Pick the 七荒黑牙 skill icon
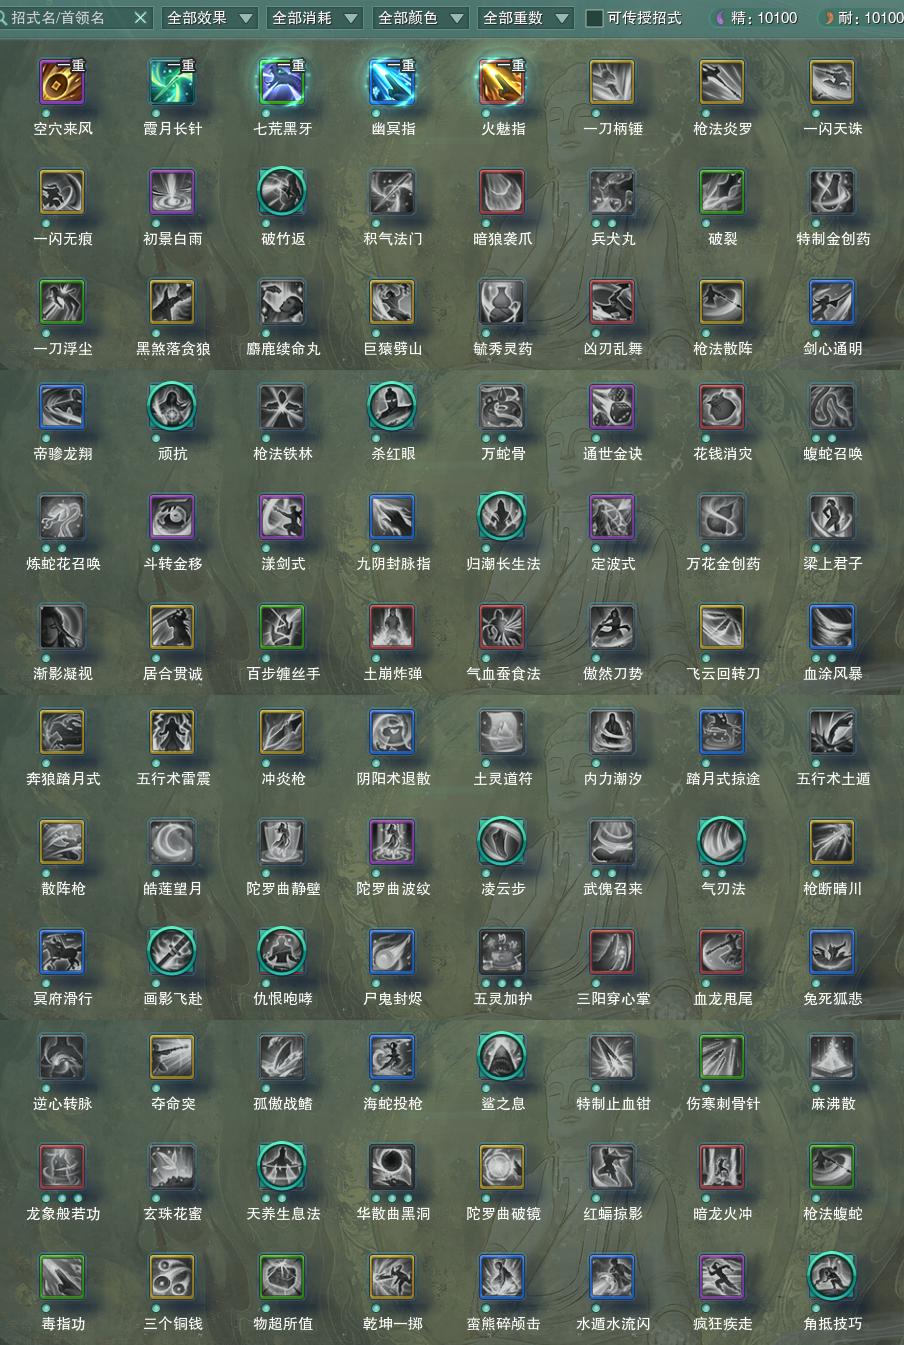 pyautogui.click(x=282, y=81)
